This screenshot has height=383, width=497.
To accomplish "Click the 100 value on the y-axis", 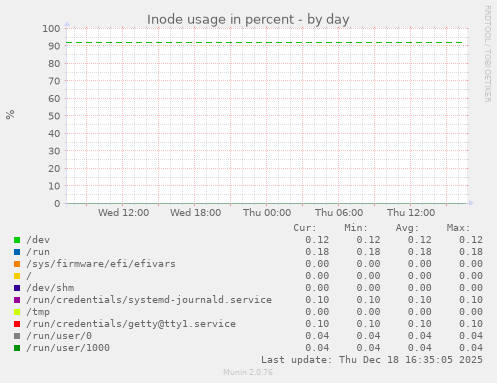I will 51,29.
